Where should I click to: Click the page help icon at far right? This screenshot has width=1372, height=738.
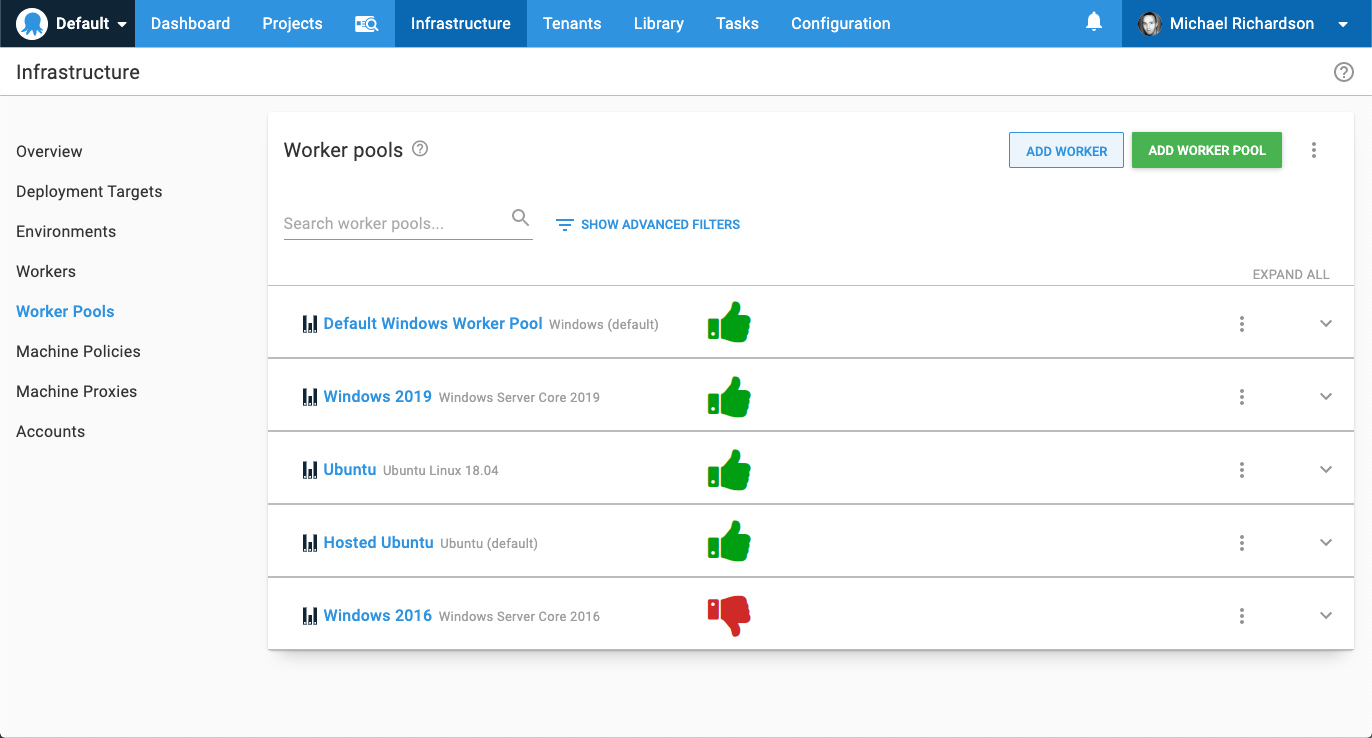point(1344,72)
